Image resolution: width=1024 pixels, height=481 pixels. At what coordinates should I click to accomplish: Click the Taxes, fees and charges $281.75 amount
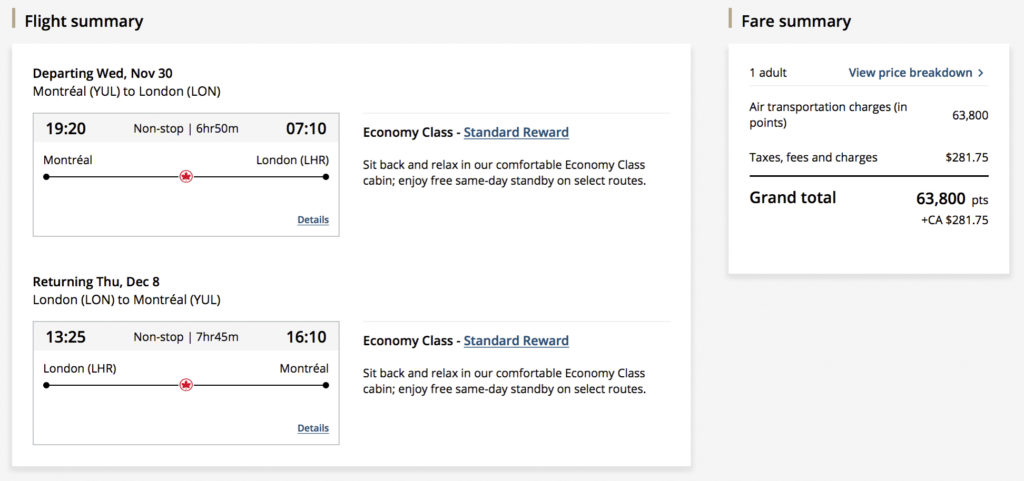(967, 158)
